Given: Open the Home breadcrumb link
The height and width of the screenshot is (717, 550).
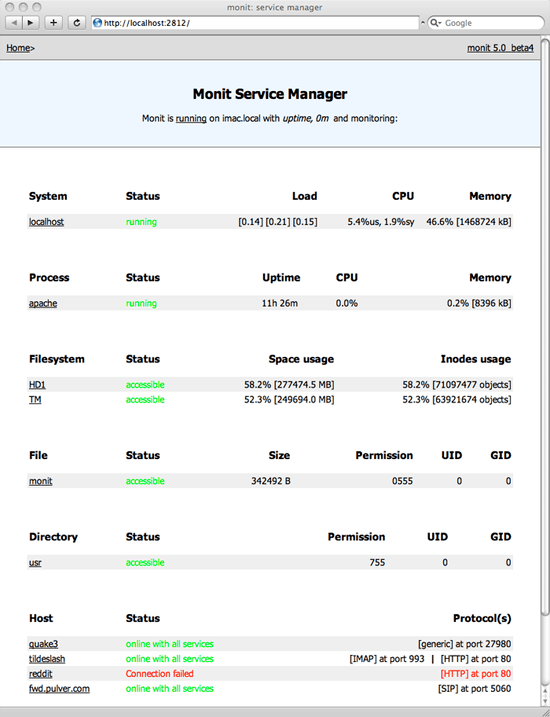Looking at the screenshot, I should pos(18,48).
